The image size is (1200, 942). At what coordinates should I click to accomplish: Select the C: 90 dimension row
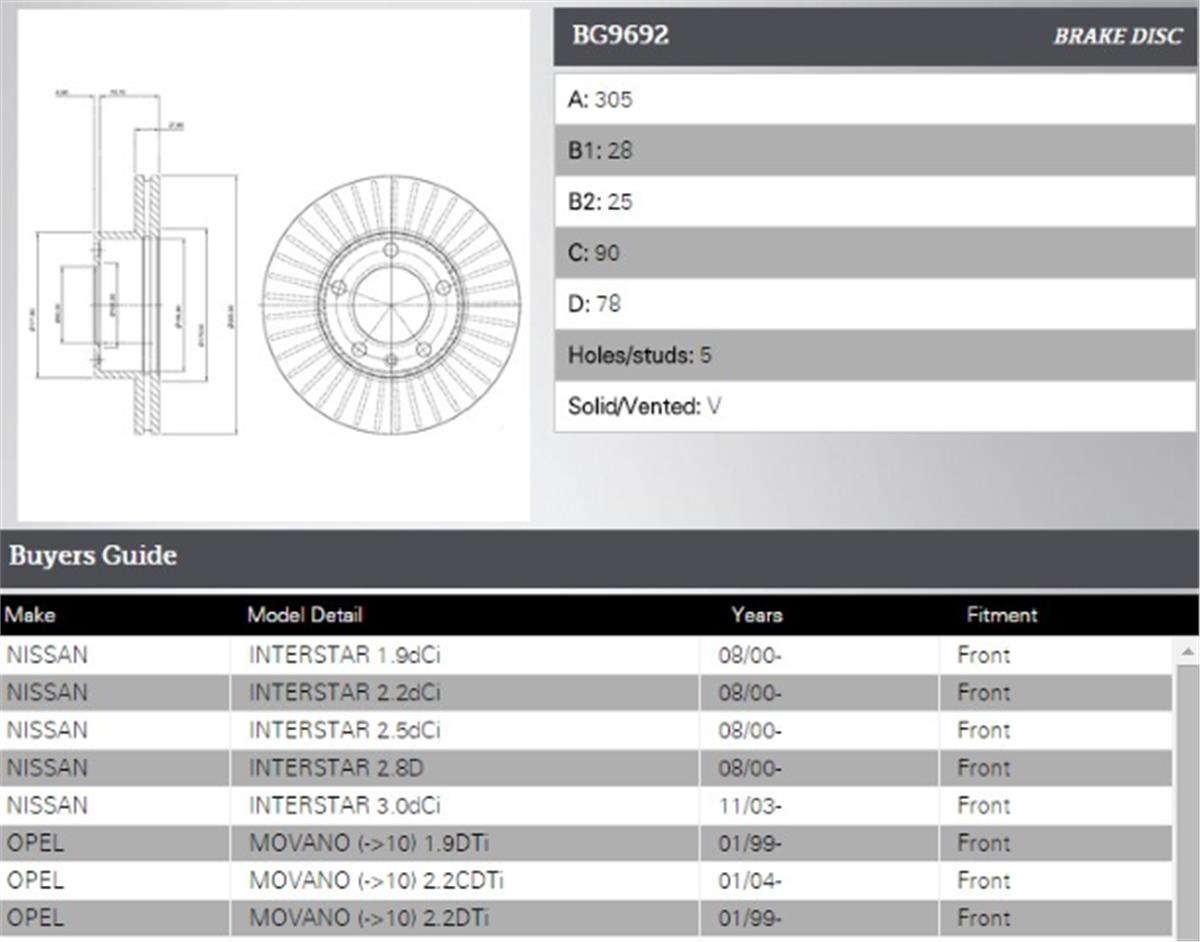coord(875,253)
